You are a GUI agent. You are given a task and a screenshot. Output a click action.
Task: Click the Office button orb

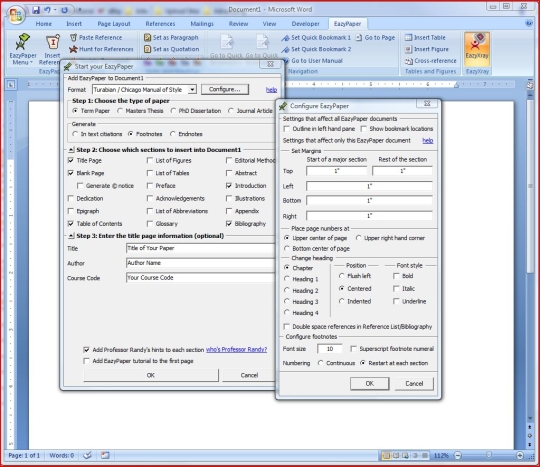(16, 15)
